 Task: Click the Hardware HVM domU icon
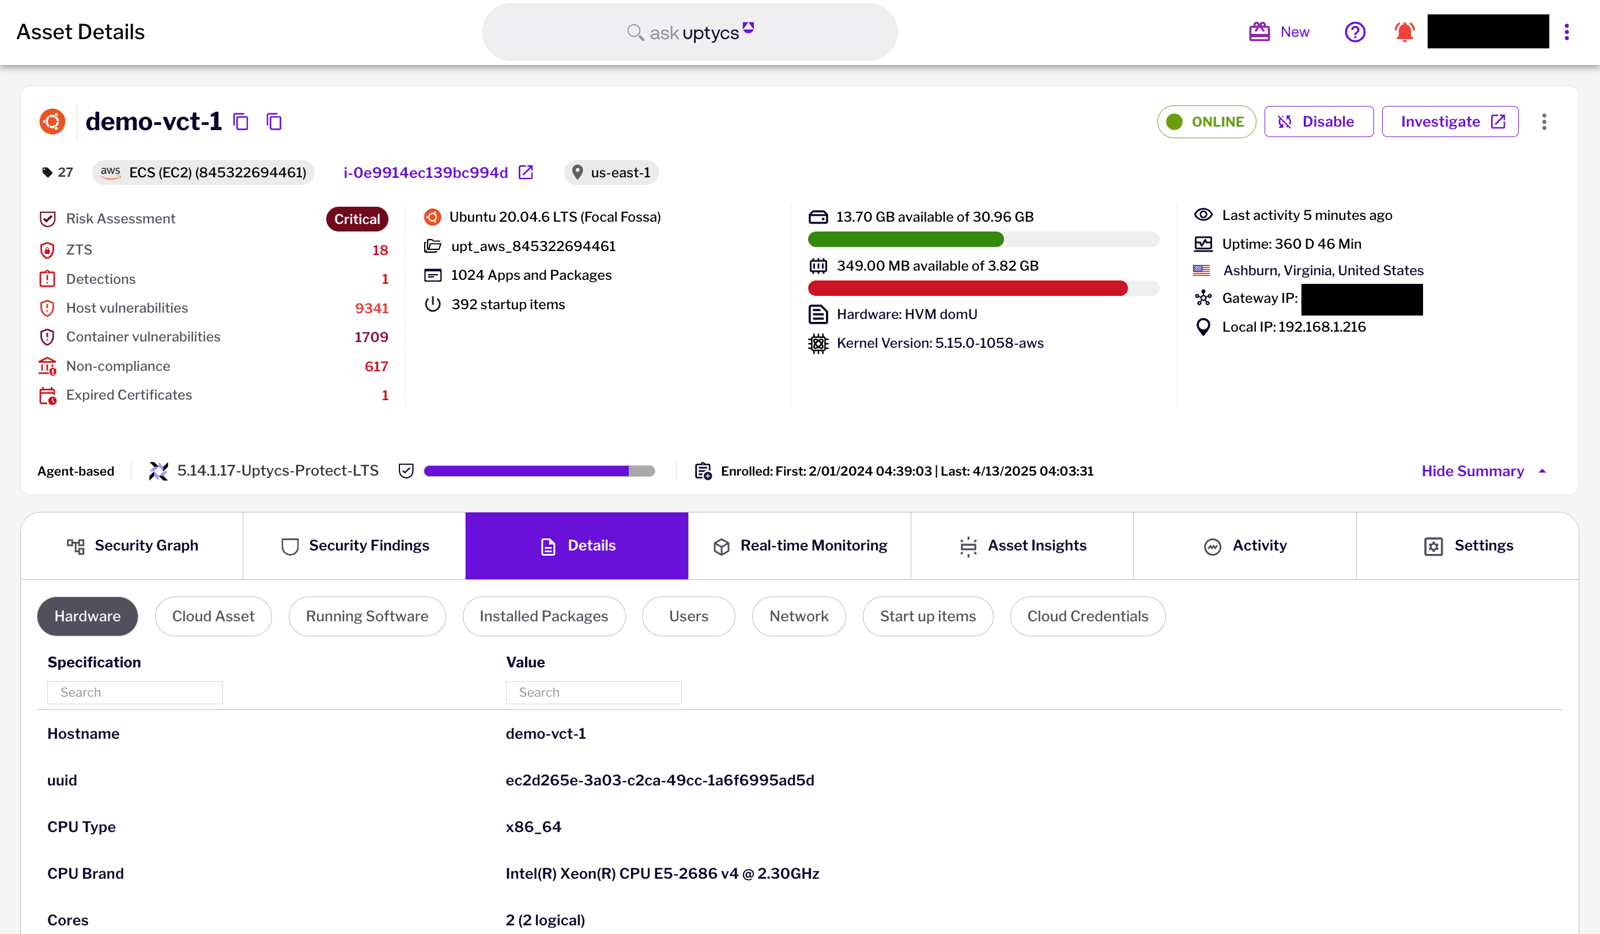pos(818,314)
